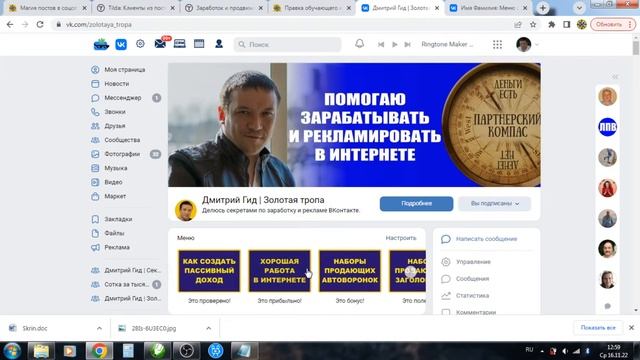This screenshot has height=360, width=640.
Task: Click the ship logo icon in header
Action: pyautogui.click(x=101, y=44)
